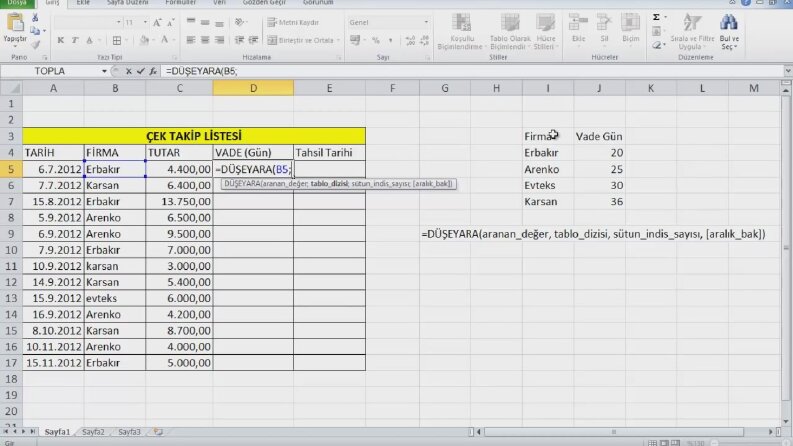
Task: Open the font name dropdown
Action: click(x=118, y=22)
